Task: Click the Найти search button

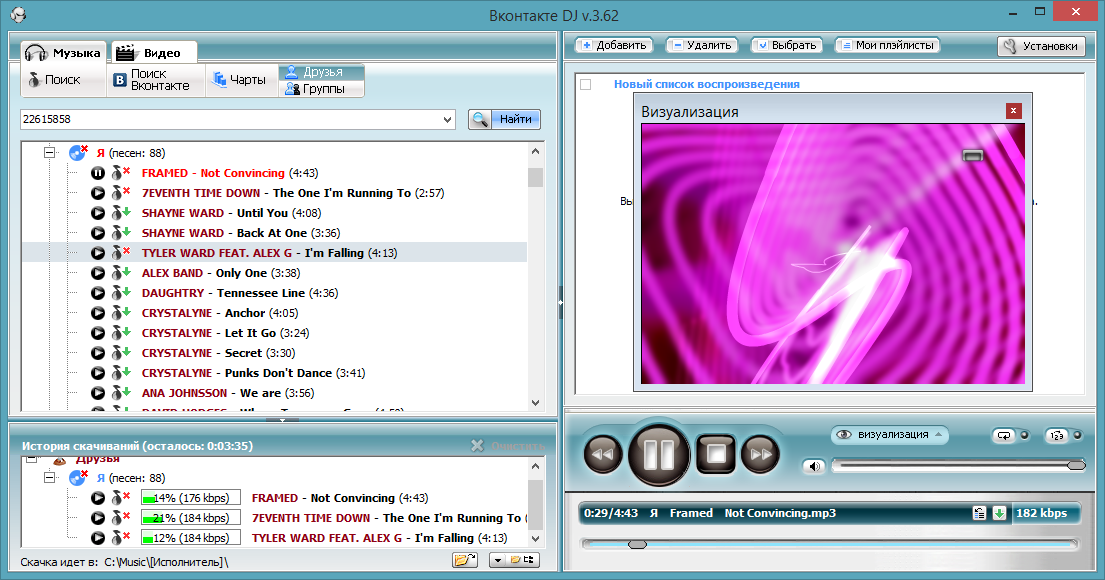Action: click(505, 119)
